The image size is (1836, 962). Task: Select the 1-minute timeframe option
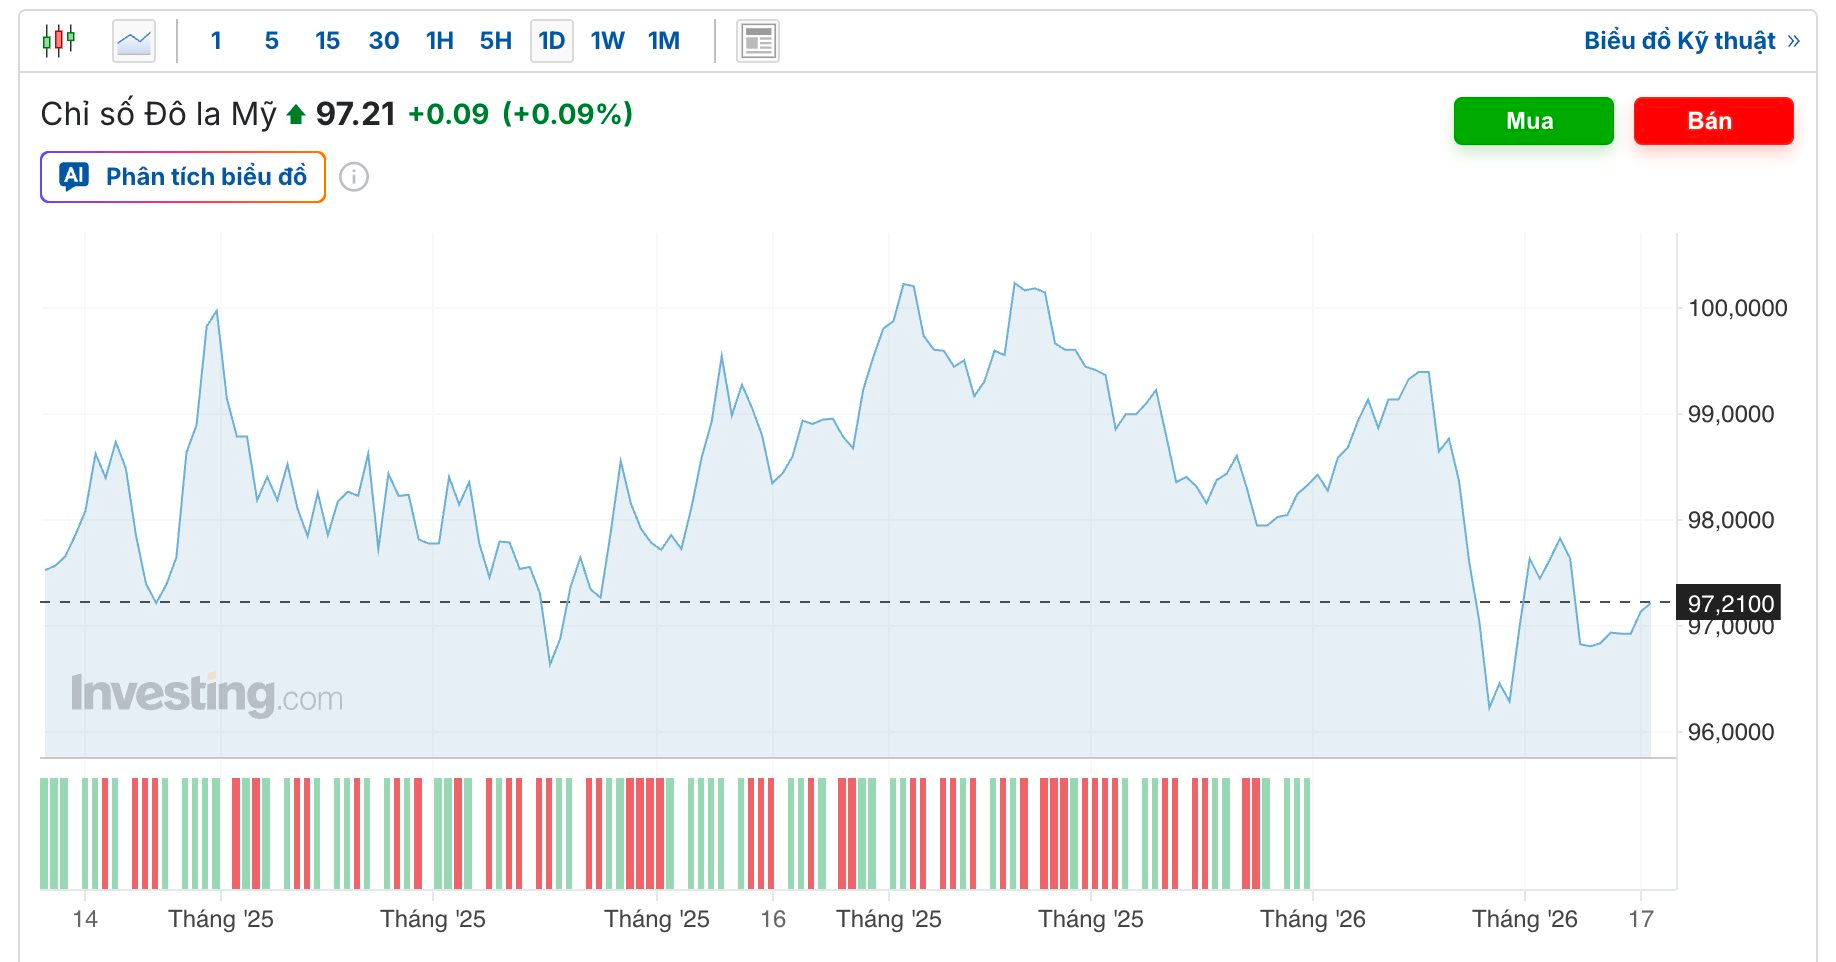216,40
